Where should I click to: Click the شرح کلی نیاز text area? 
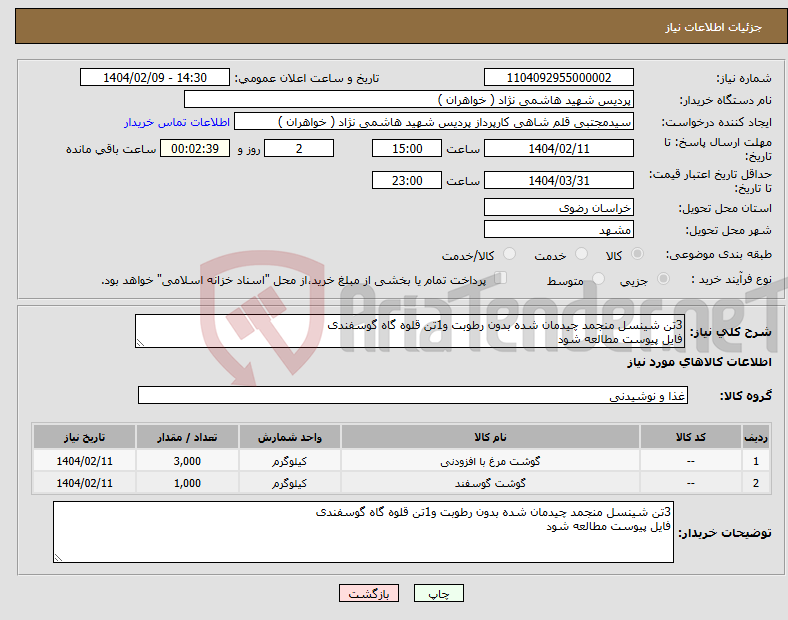410,331
